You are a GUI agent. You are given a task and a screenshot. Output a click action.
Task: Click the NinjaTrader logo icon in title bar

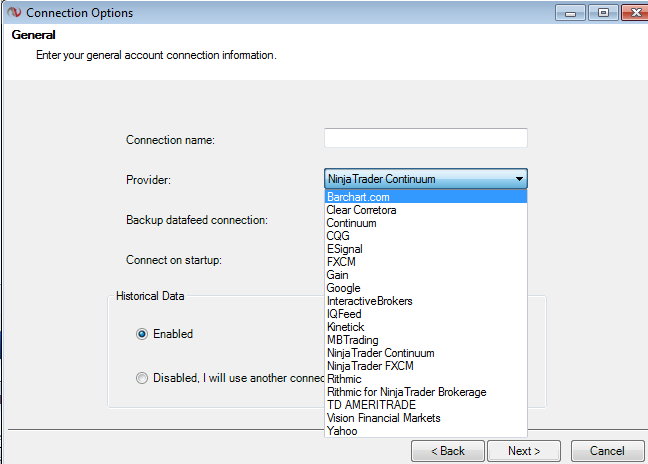(x=14, y=12)
